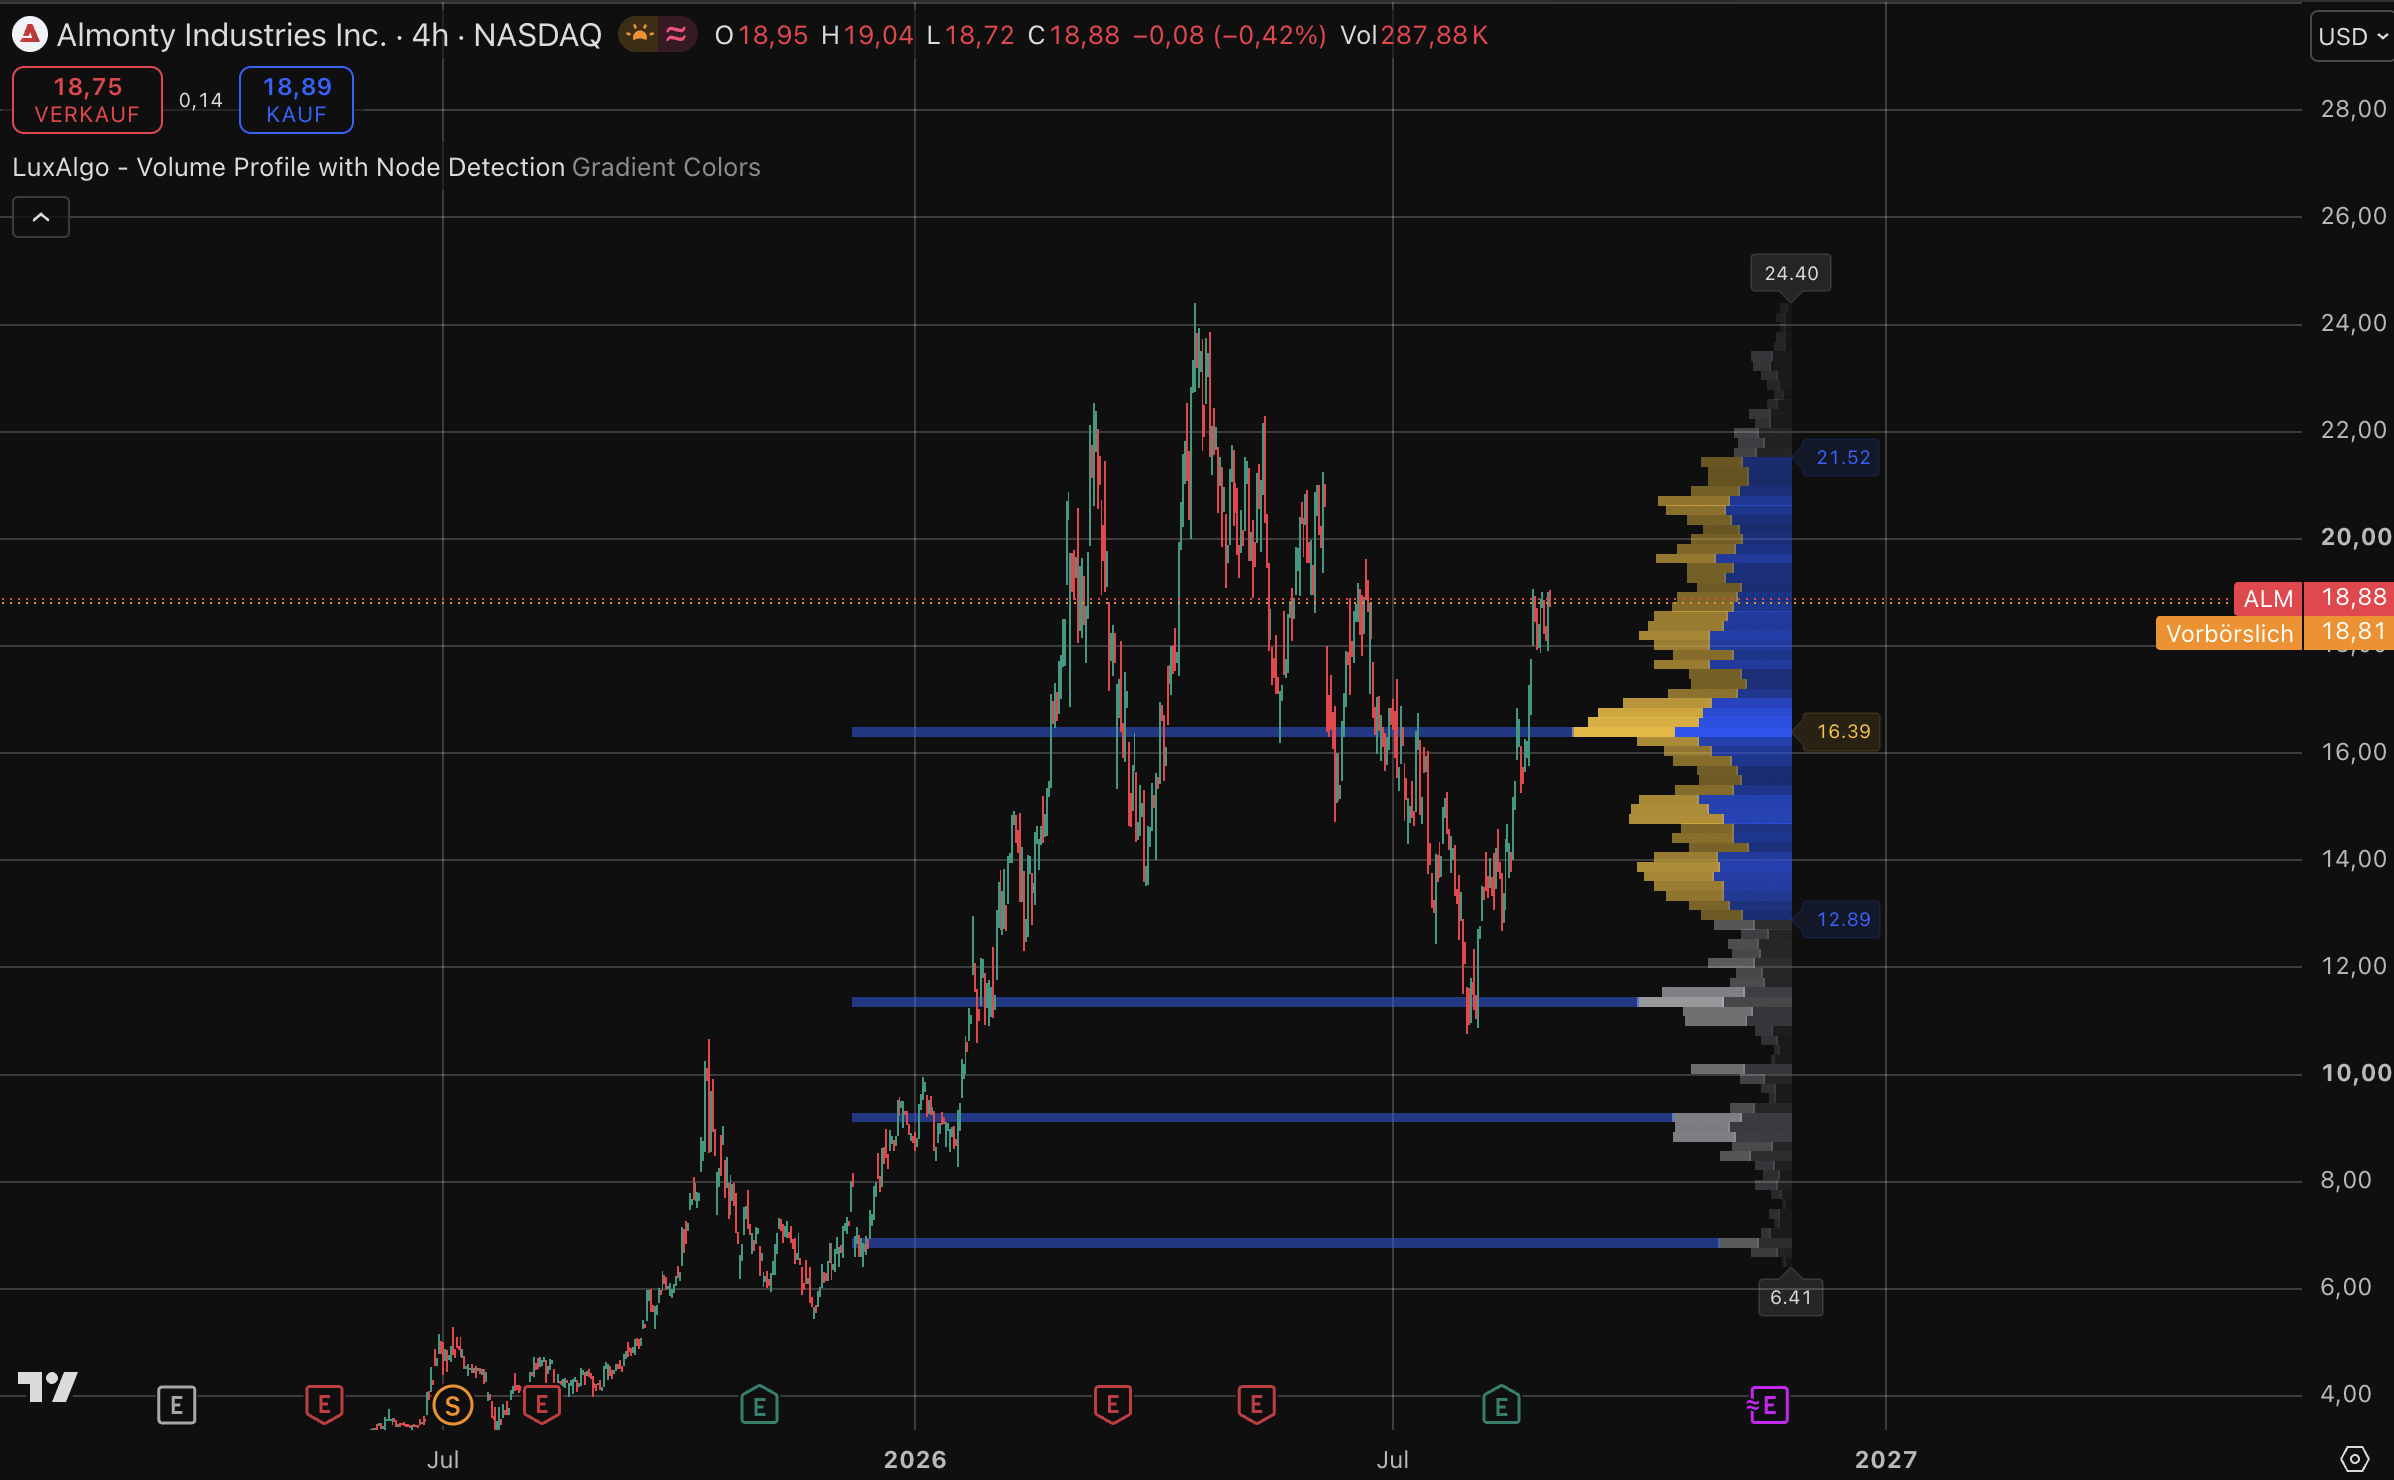Click the 24.40 profile high label
The height and width of the screenshot is (1480, 2394).
click(x=1791, y=273)
